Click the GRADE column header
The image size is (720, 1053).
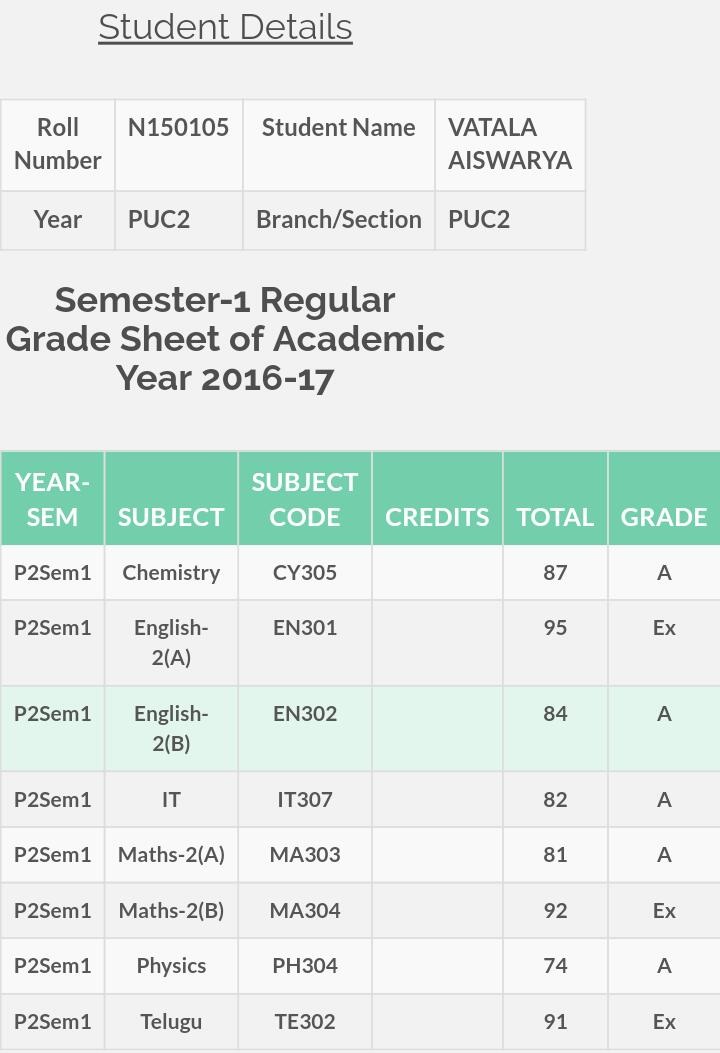pyautogui.click(x=664, y=499)
